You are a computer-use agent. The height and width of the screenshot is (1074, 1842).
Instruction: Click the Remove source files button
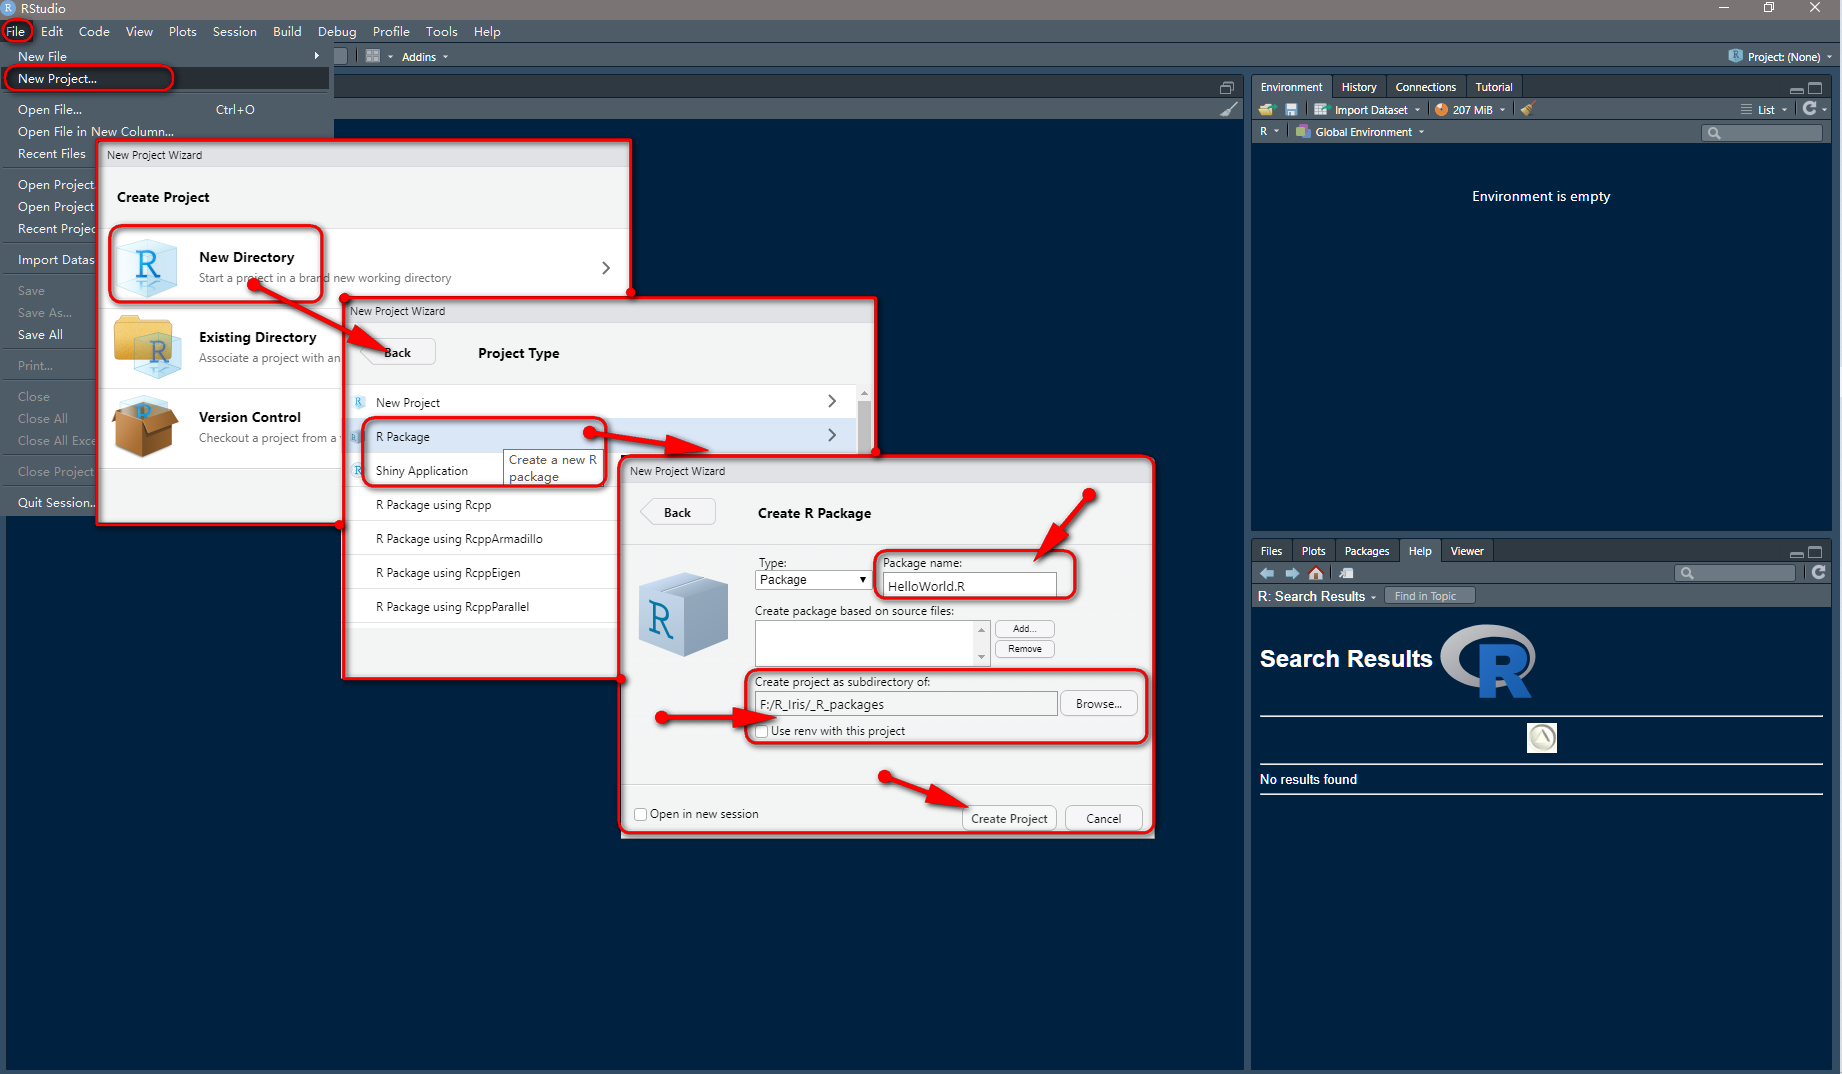pyautogui.click(x=1024, y=649)
